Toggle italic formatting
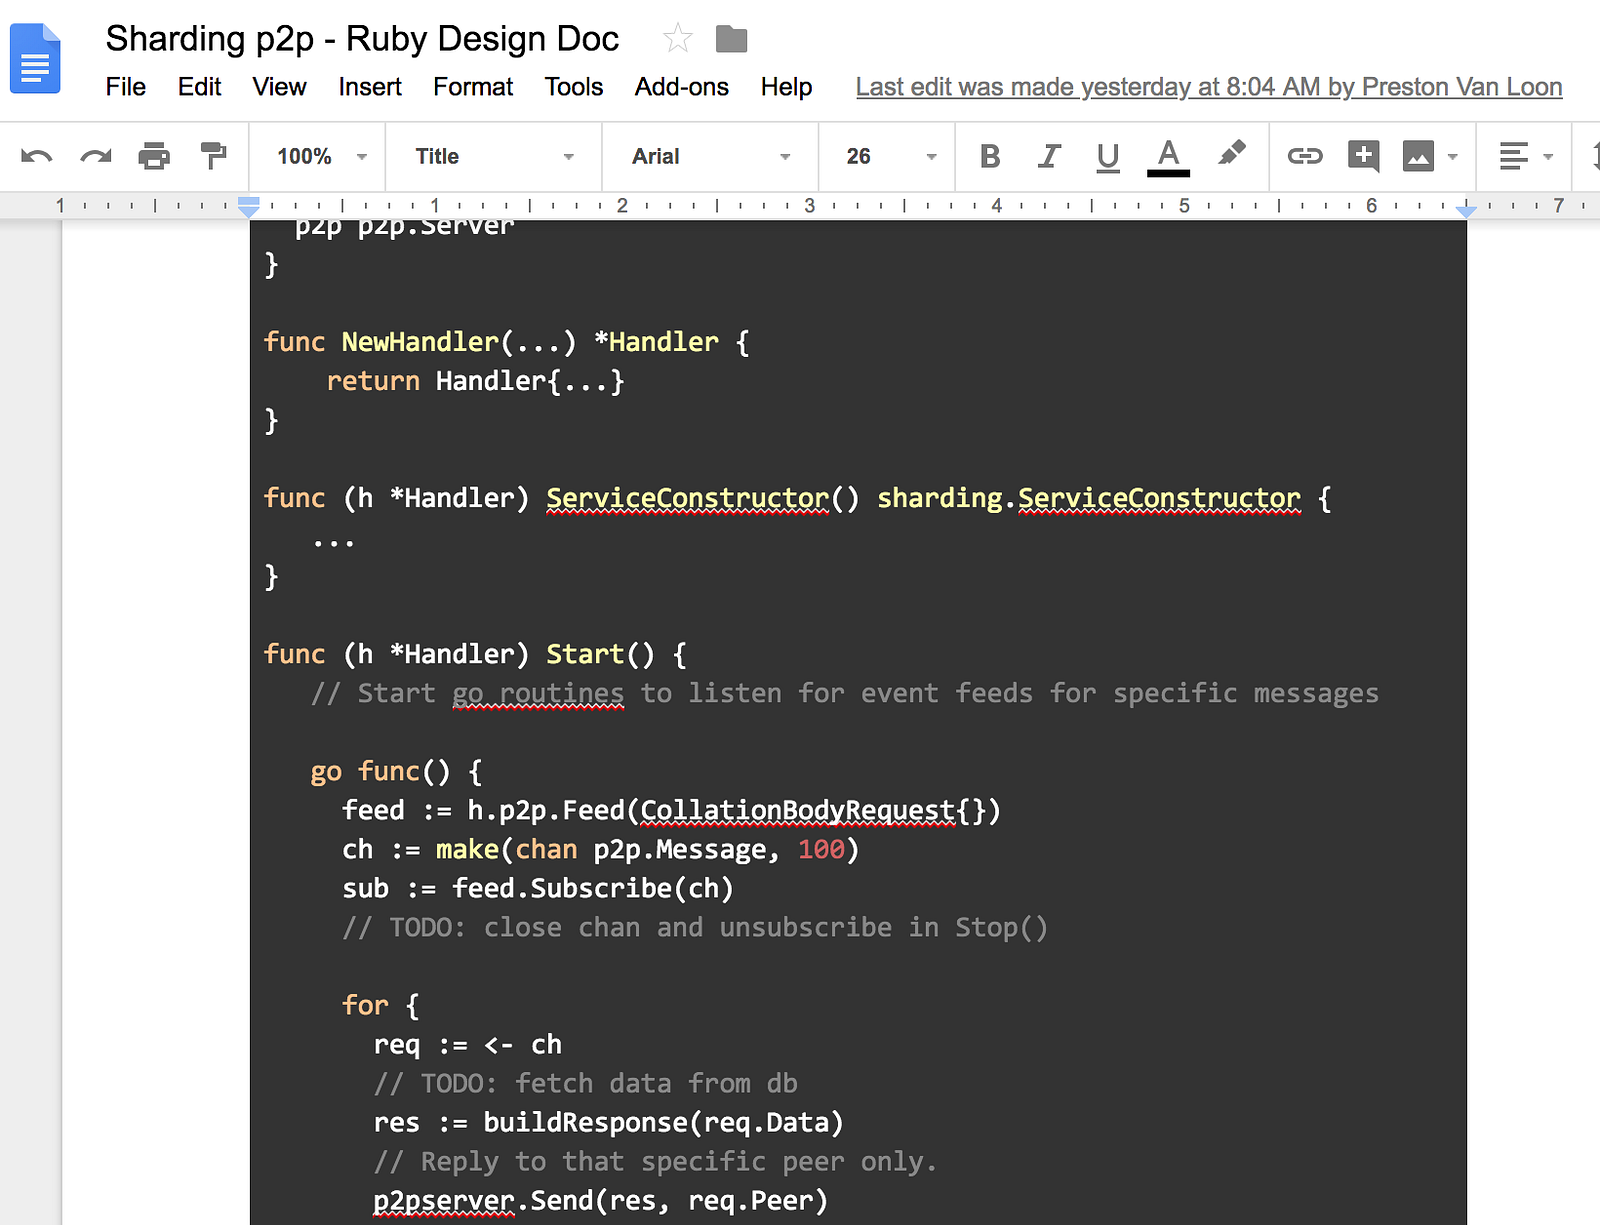This screenshot has width=1600, height=1225. pos(1049,156)
